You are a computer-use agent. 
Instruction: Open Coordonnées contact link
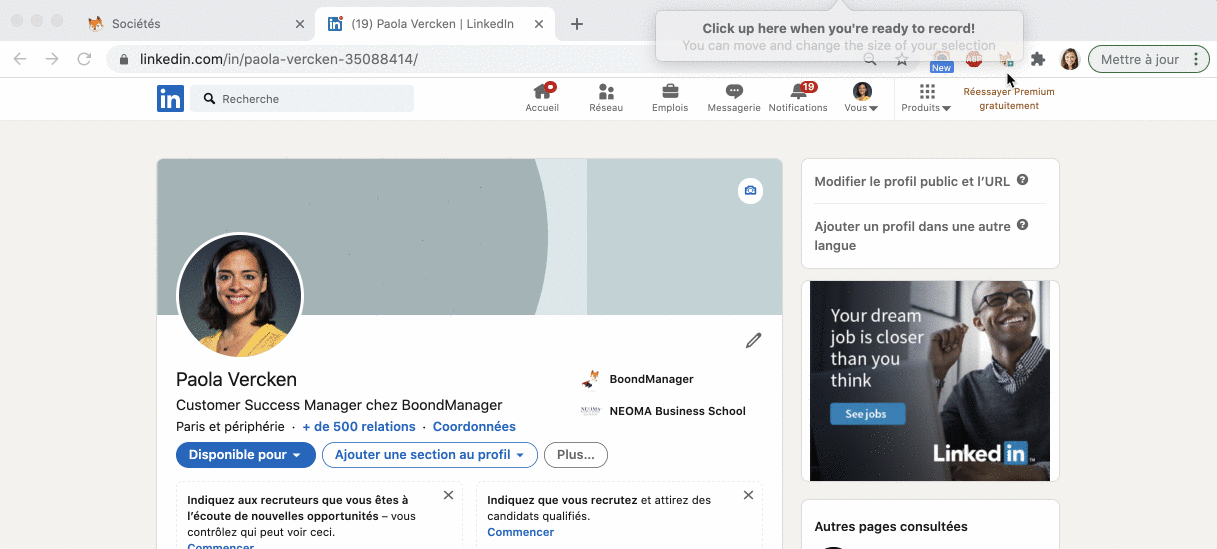pos(474,427)
